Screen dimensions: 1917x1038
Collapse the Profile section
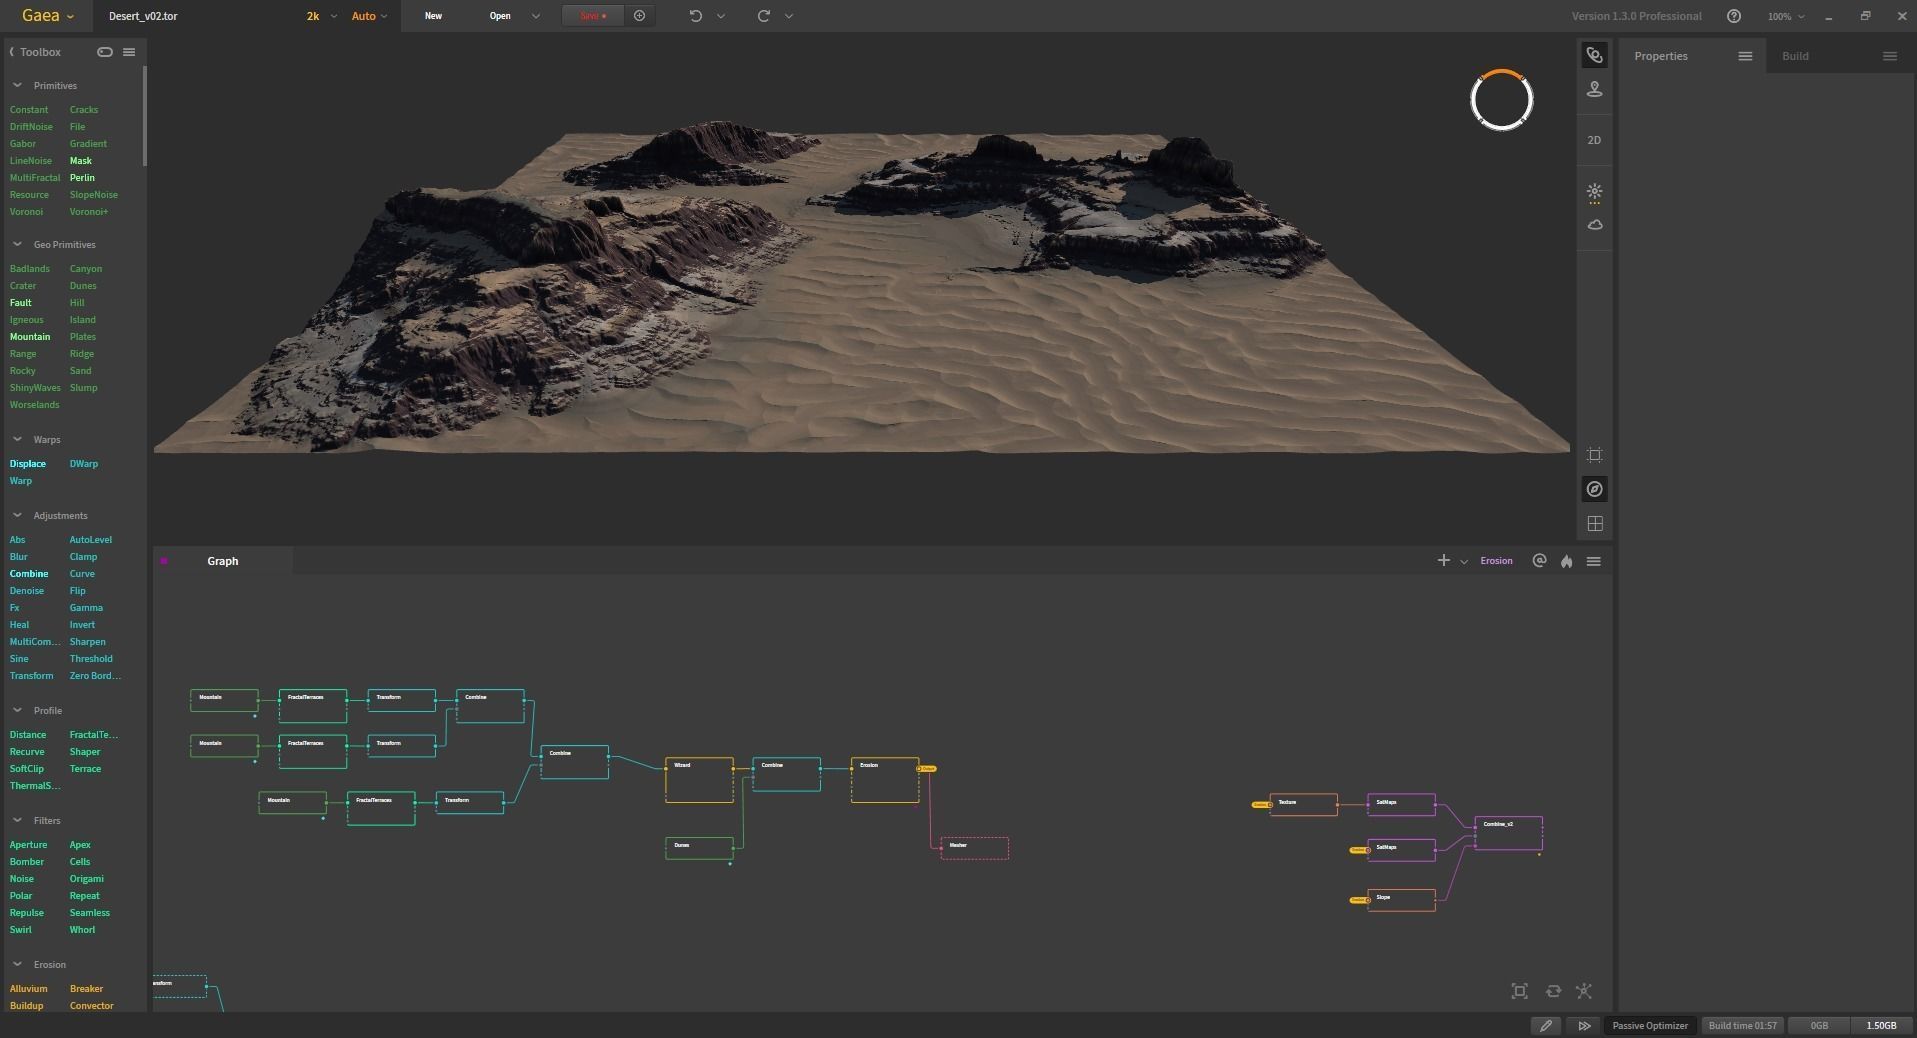(x=17, y=710)
